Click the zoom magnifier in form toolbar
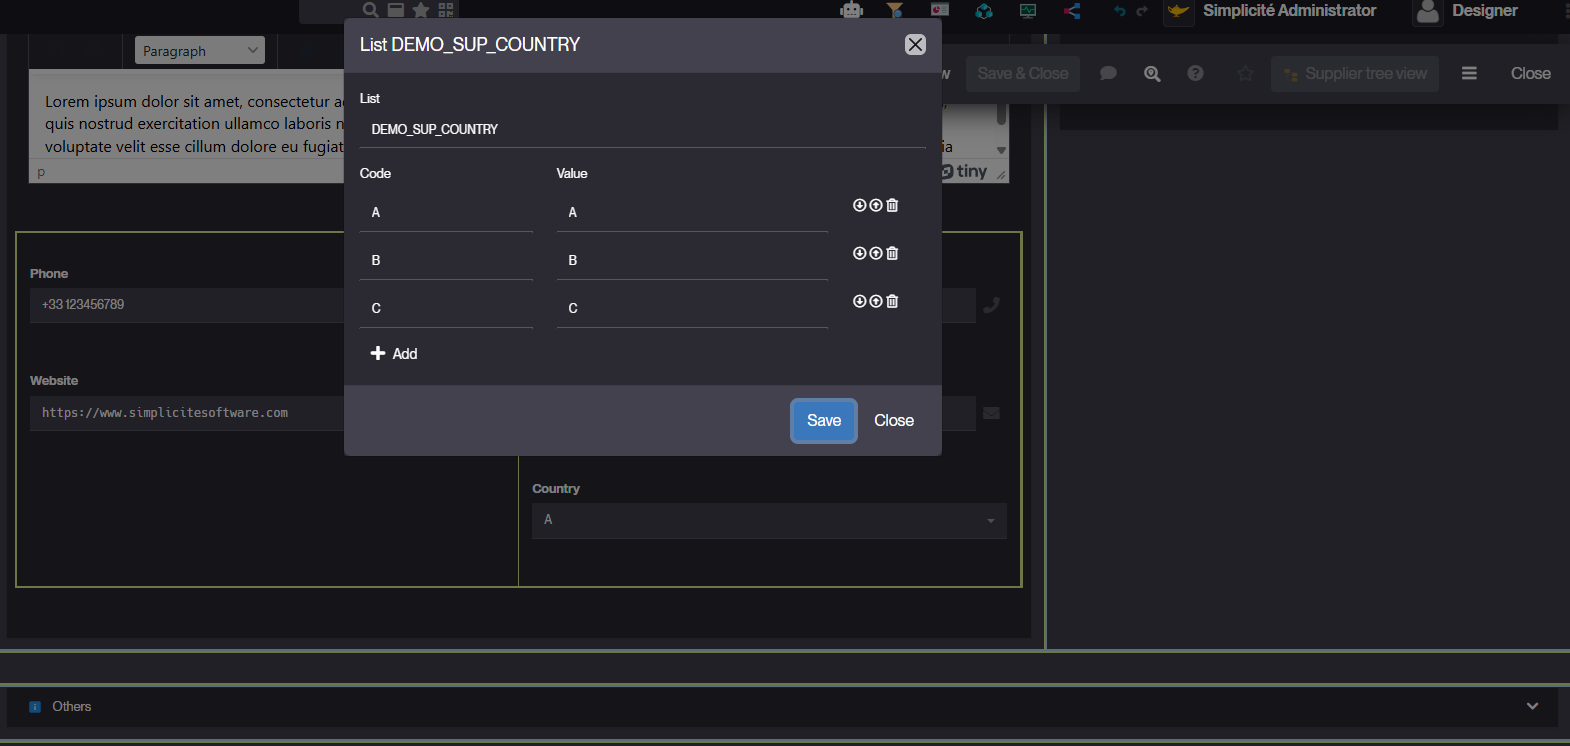The image size is (1570, 746). click(x=1152, y=73)
